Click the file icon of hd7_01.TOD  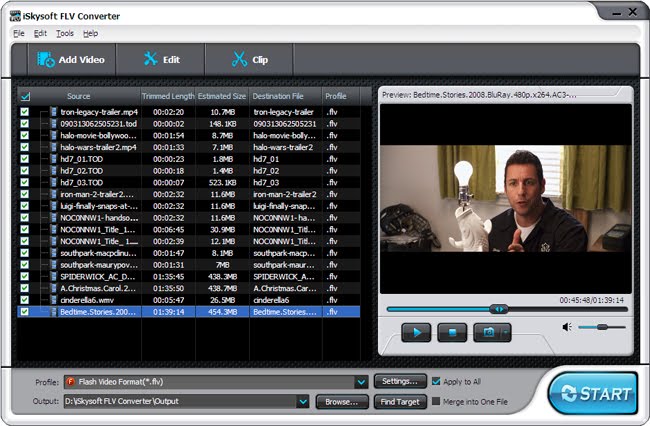pyautogui.click(x=53, y=159)
